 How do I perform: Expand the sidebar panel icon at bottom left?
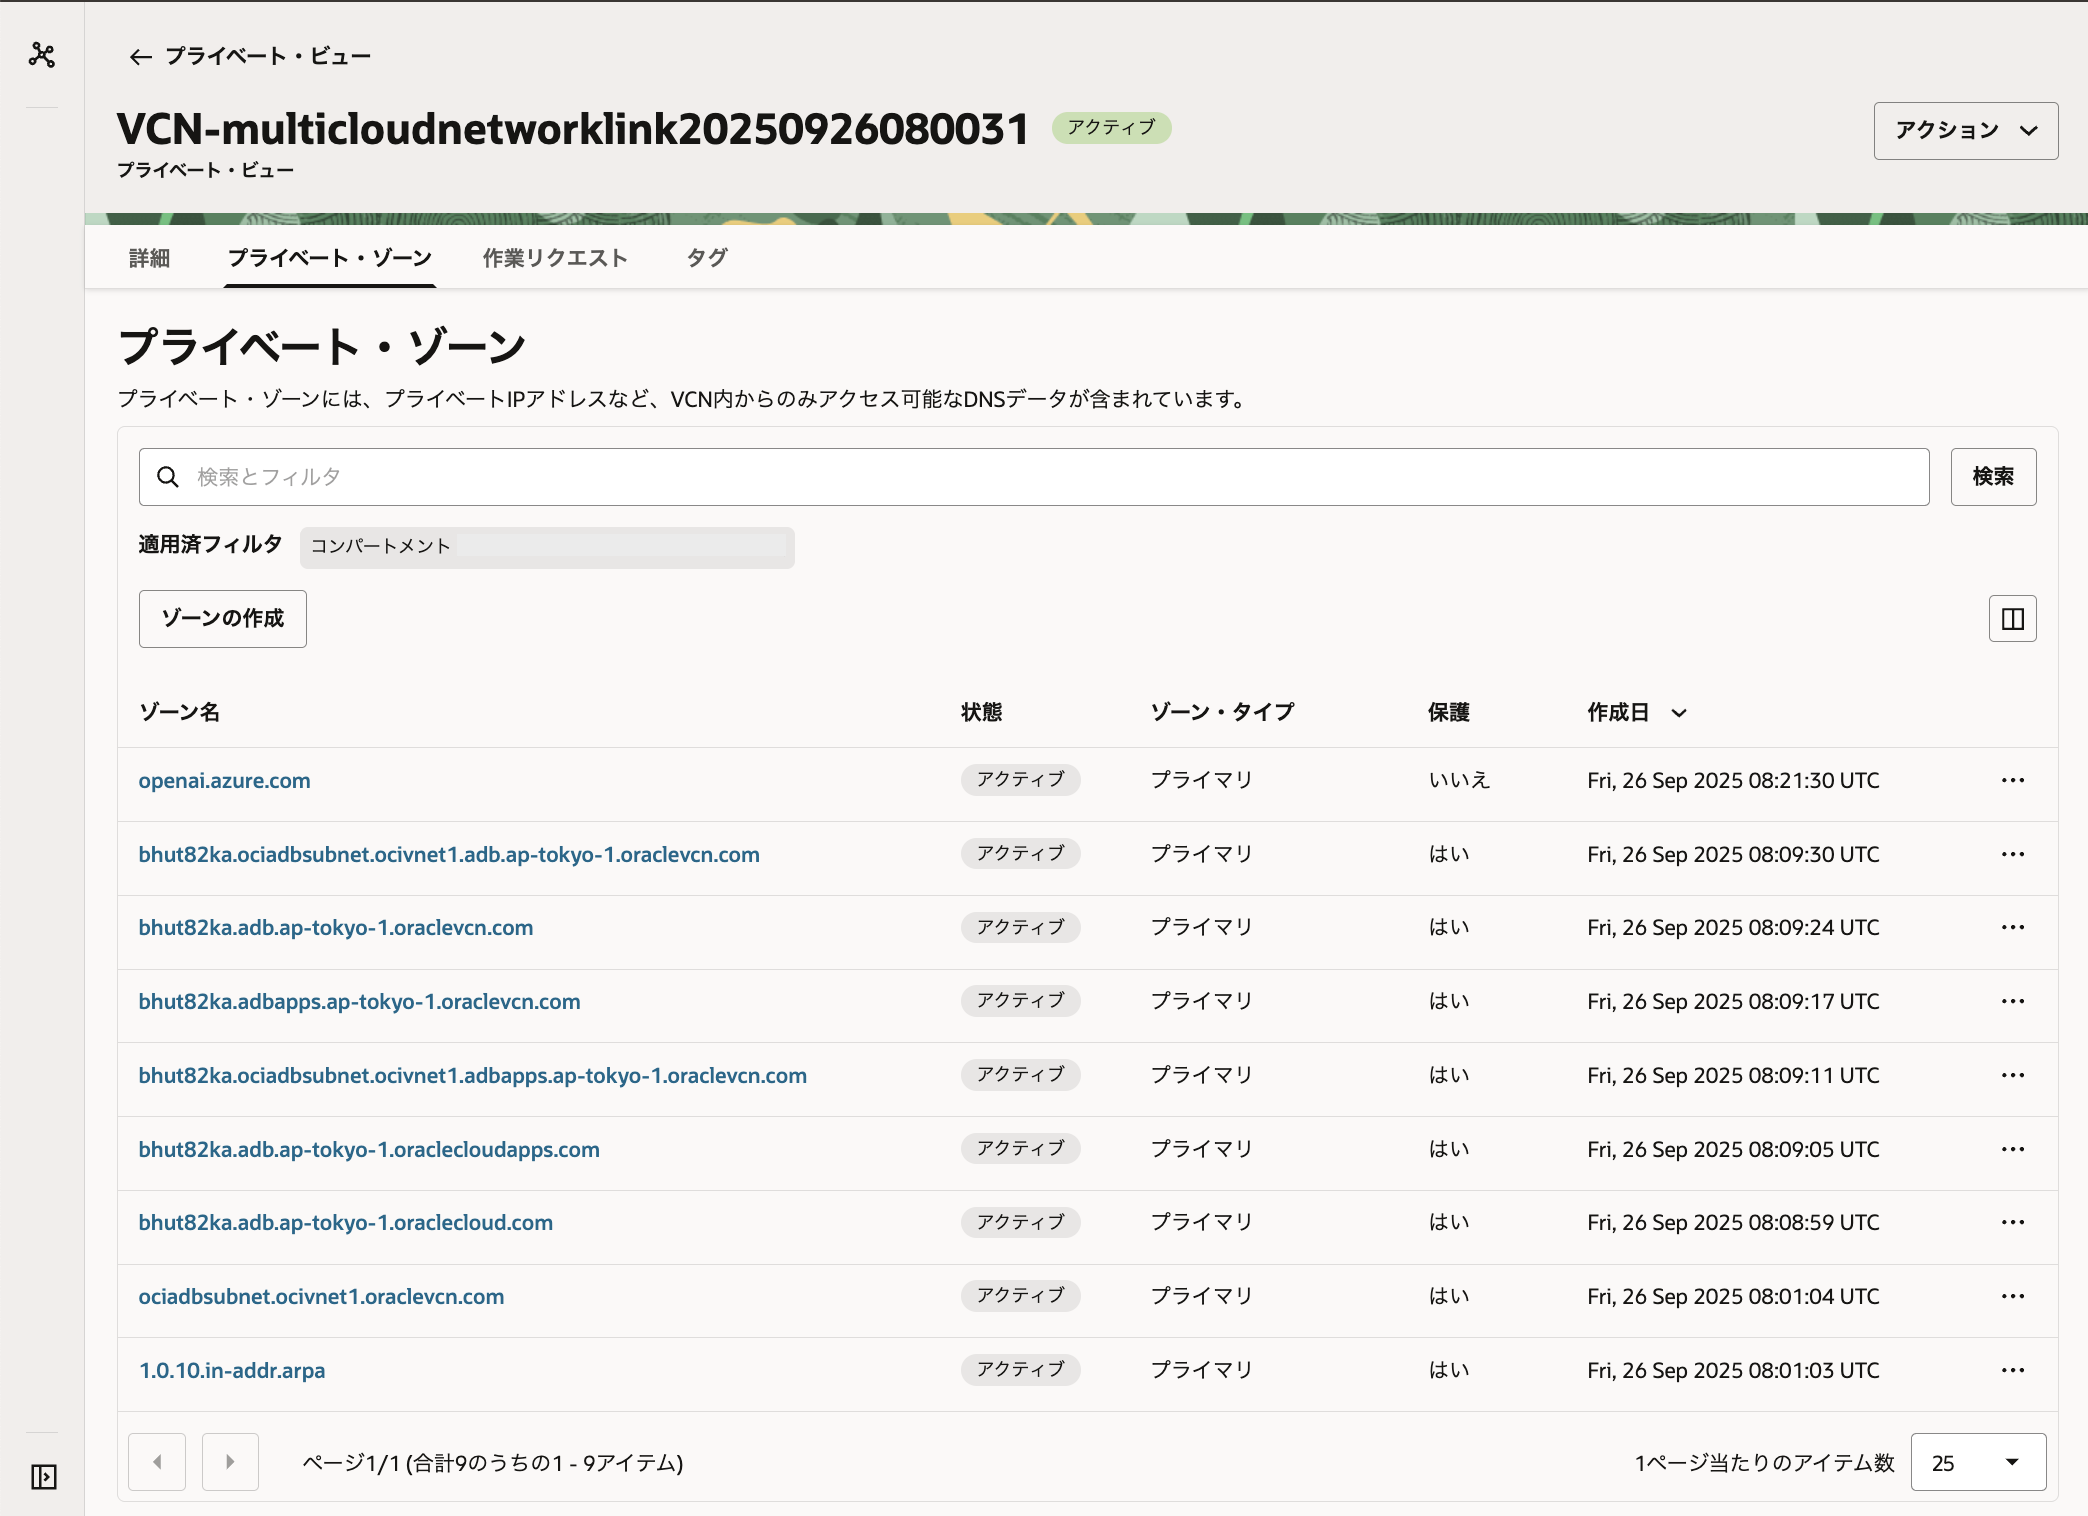click(44, 1476)
